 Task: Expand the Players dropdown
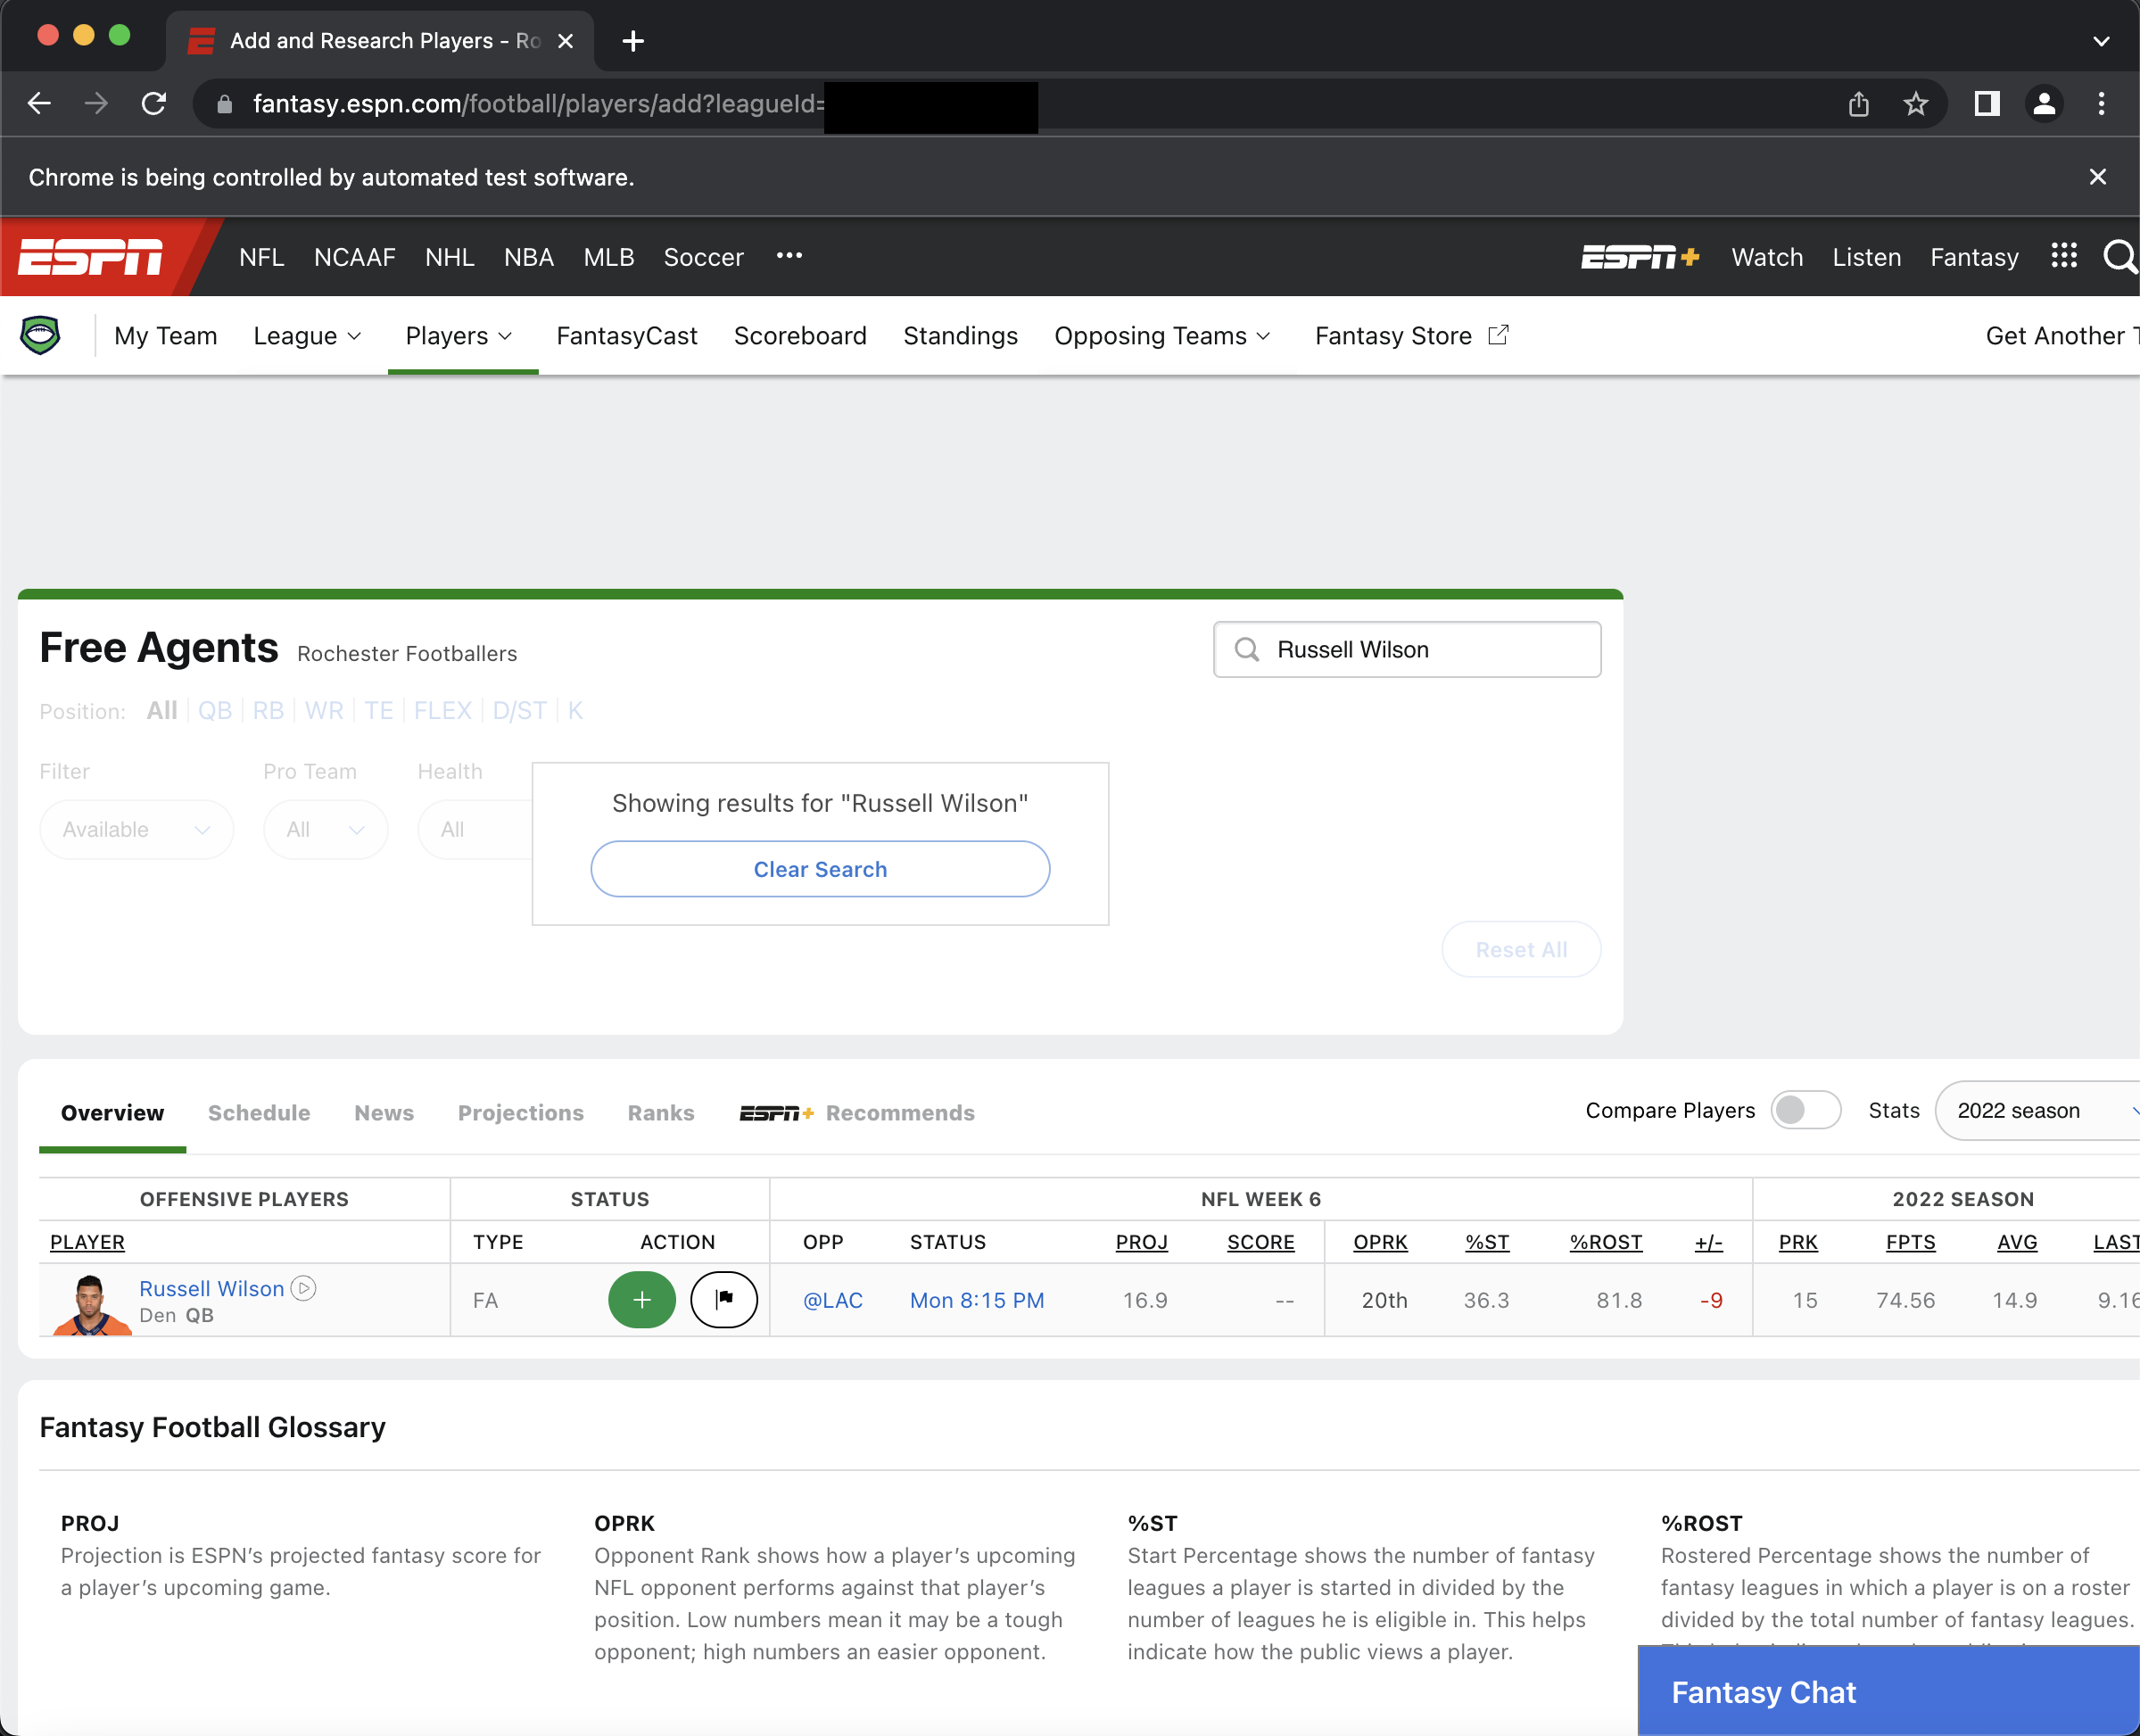459,336
